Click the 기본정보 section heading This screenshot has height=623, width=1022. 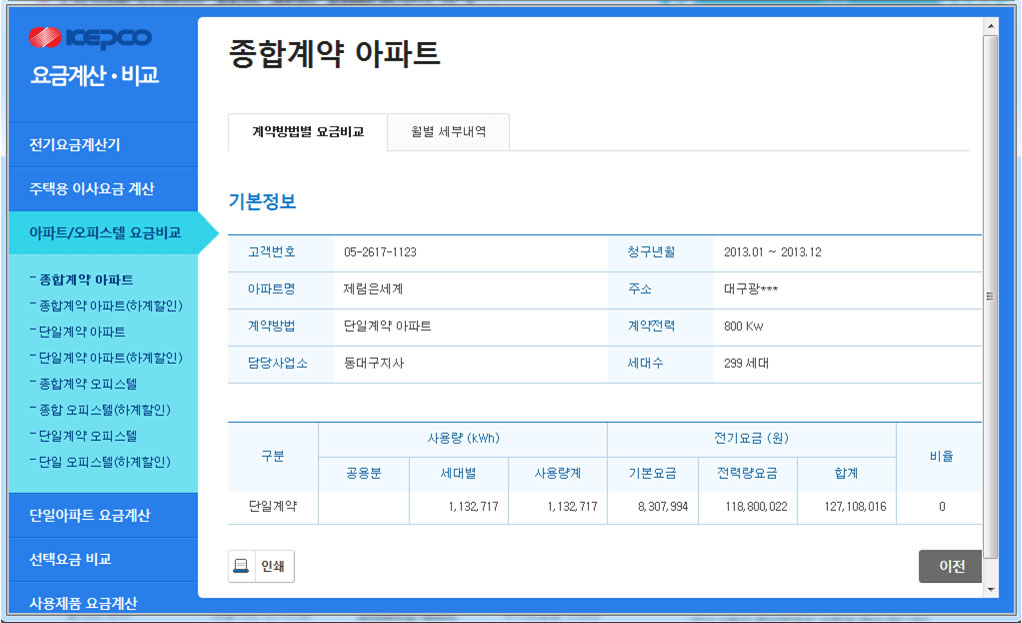click(x=262, y=201)
